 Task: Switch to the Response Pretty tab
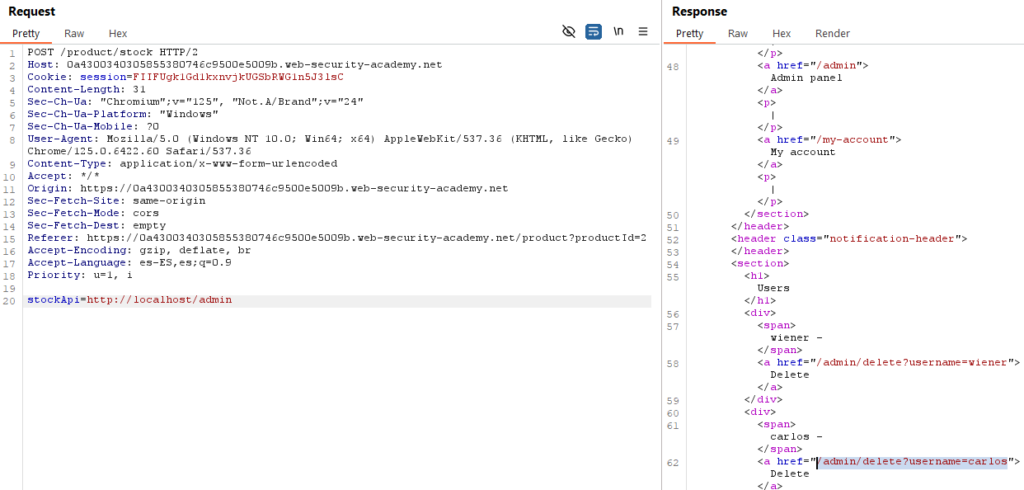pos(690,33)
